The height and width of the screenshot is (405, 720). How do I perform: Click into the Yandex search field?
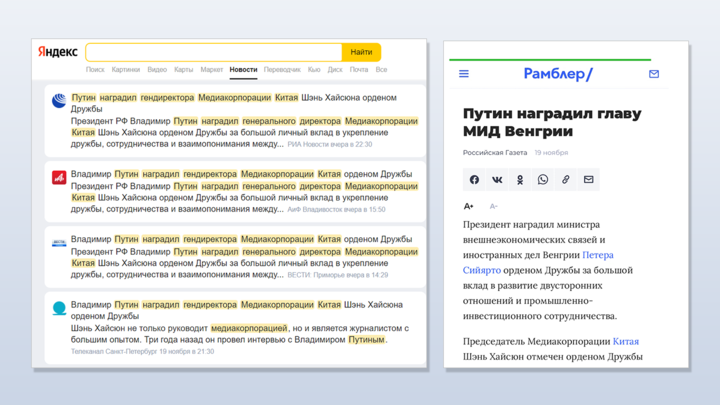(214, 52)
